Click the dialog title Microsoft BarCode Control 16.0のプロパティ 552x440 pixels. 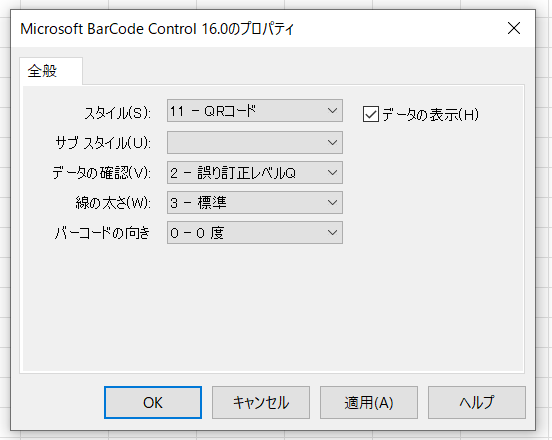[157, 29]
